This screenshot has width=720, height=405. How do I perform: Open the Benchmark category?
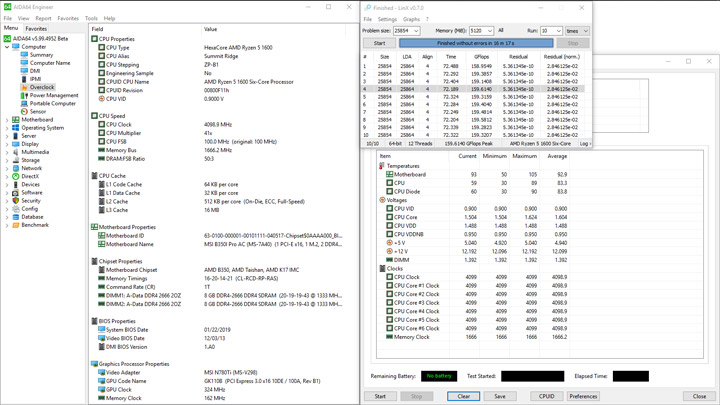click(35, 225)
